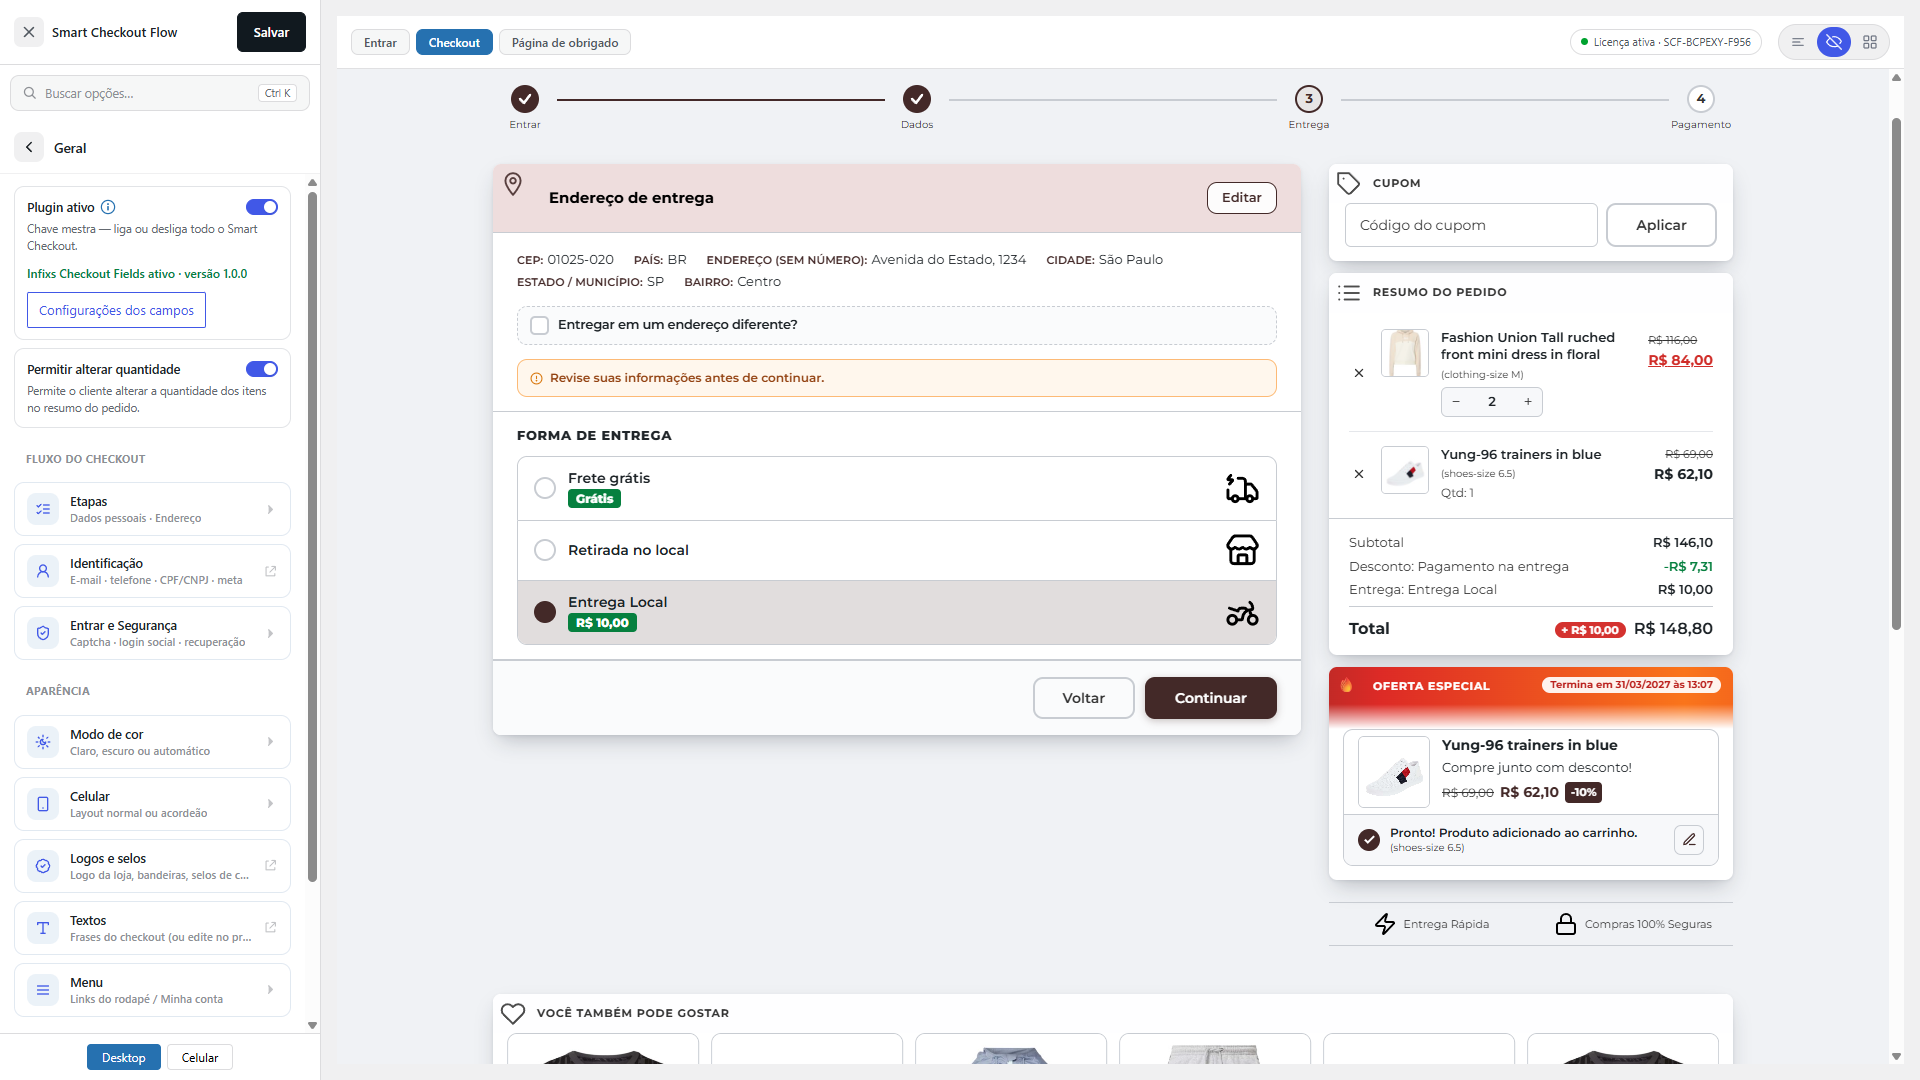1920x1080 pixels.
Task: Expand Menu settings row
Action: pos(152,990)
